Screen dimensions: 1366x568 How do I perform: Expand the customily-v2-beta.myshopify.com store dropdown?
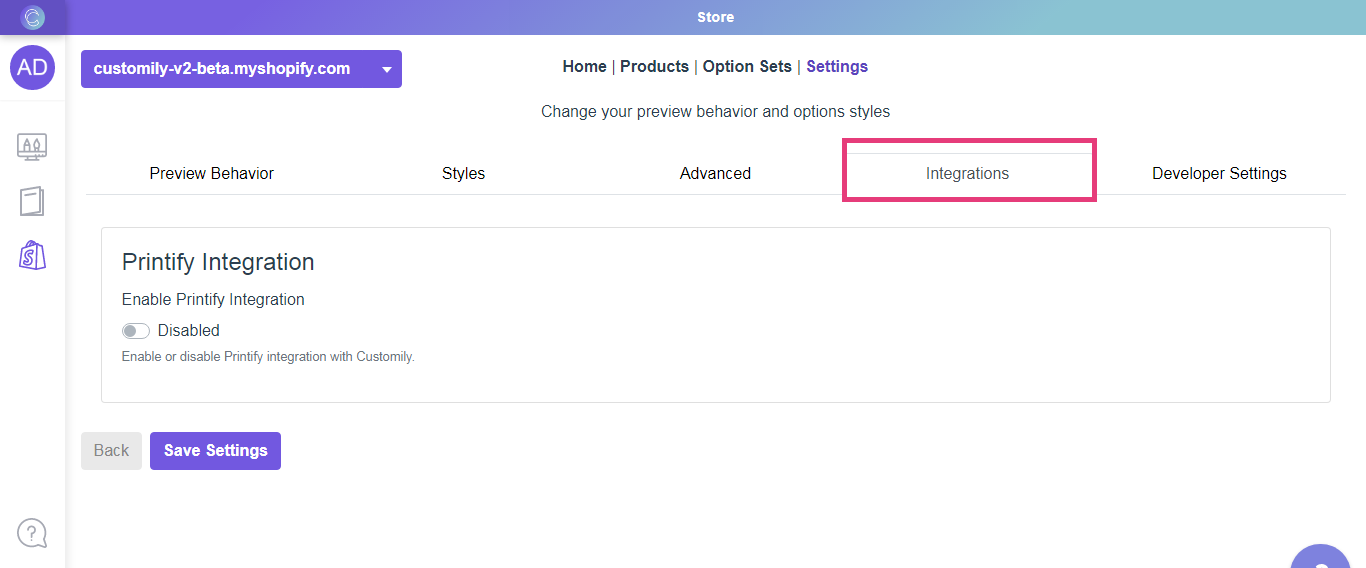click(241, 69)
